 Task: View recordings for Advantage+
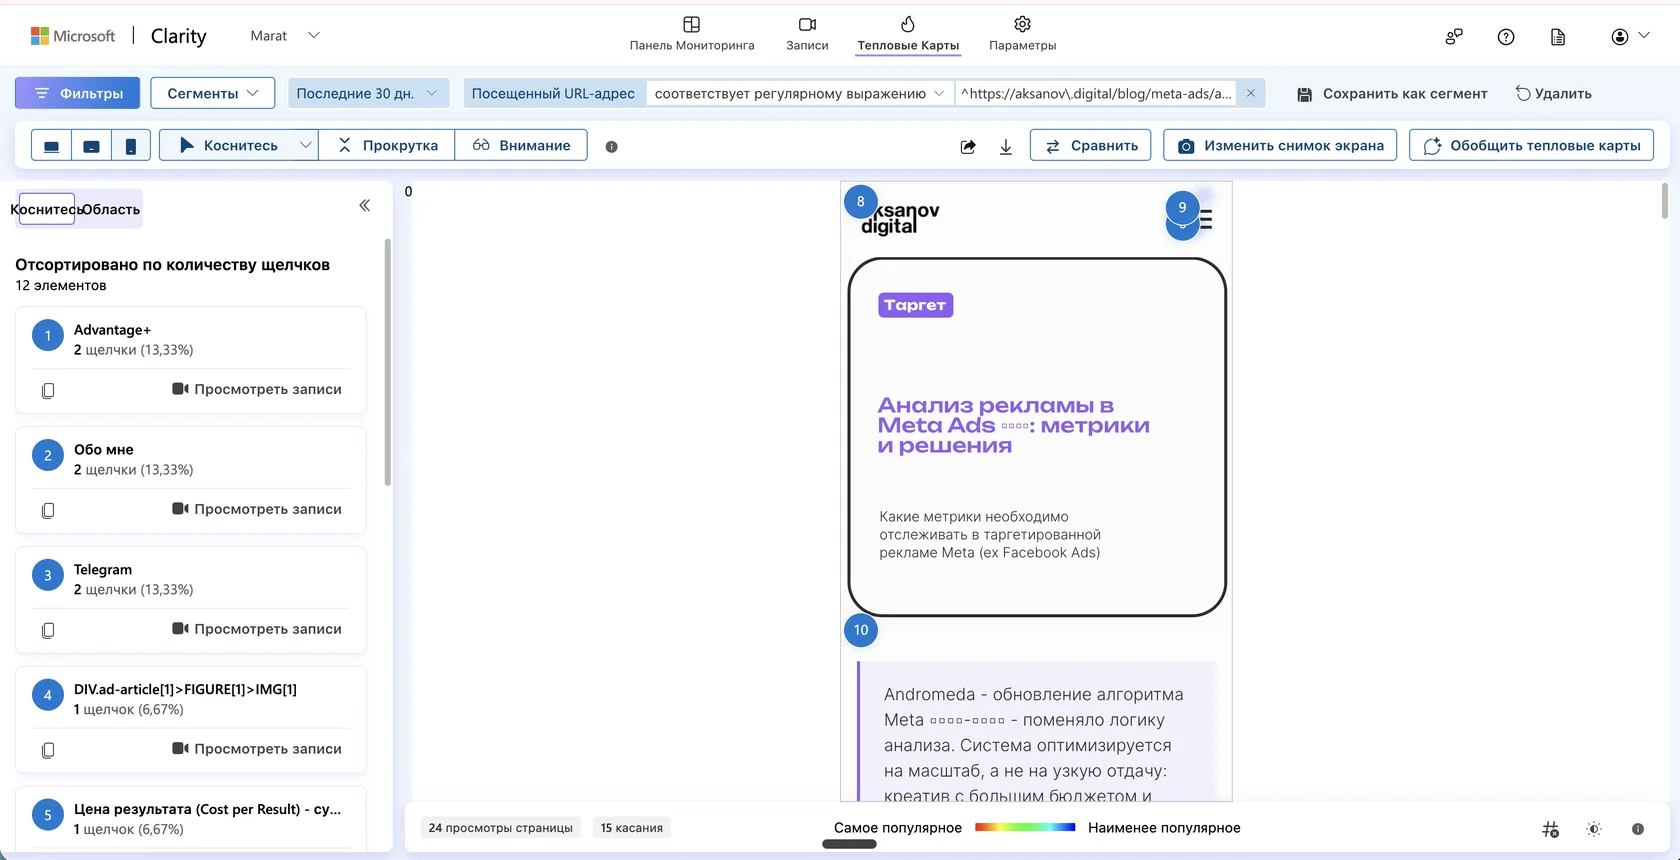coord(257,389)
